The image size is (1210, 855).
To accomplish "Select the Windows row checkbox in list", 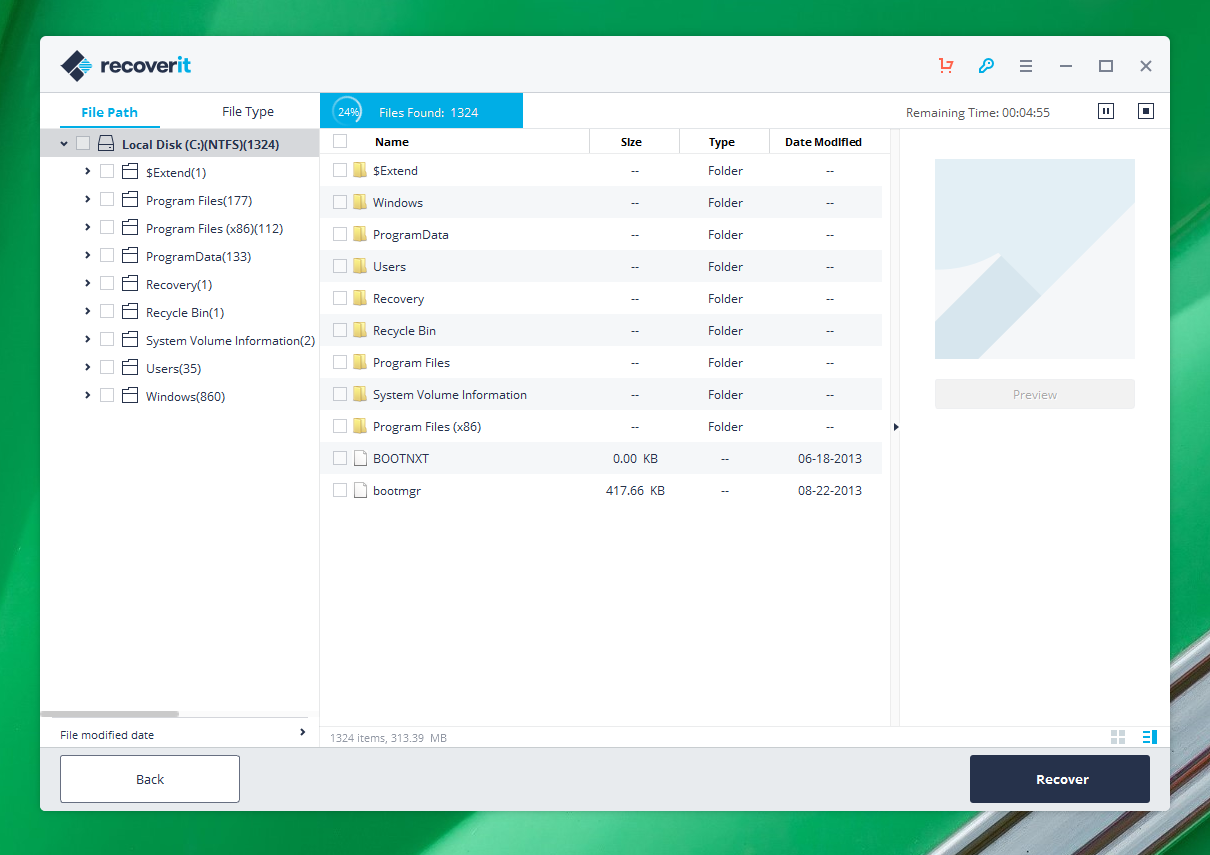I will pos(340,202).
